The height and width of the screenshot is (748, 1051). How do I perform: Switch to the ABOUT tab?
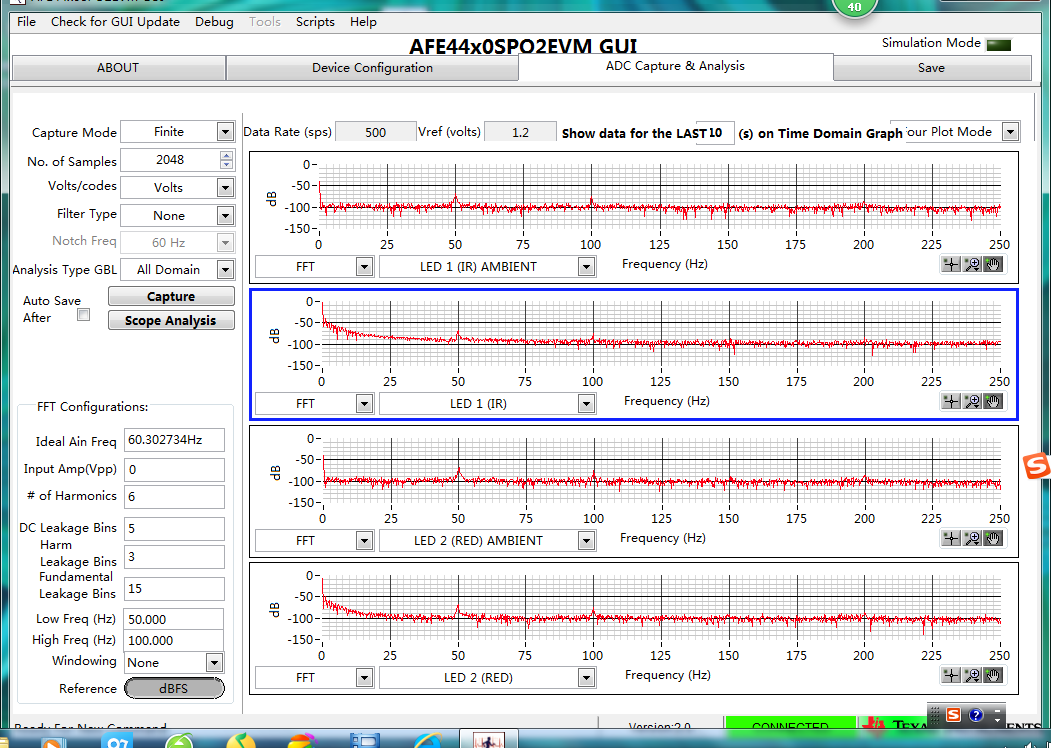tap(118, 68)
